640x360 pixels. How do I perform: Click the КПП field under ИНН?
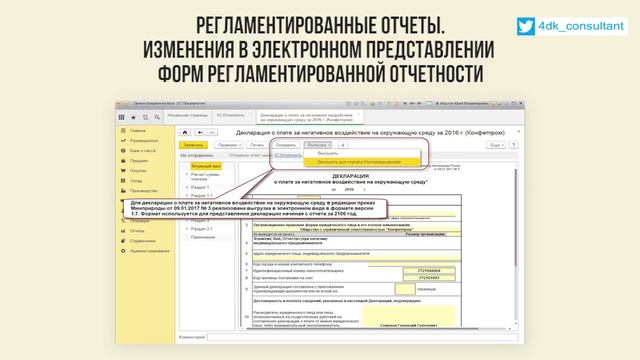coord(429,278)
